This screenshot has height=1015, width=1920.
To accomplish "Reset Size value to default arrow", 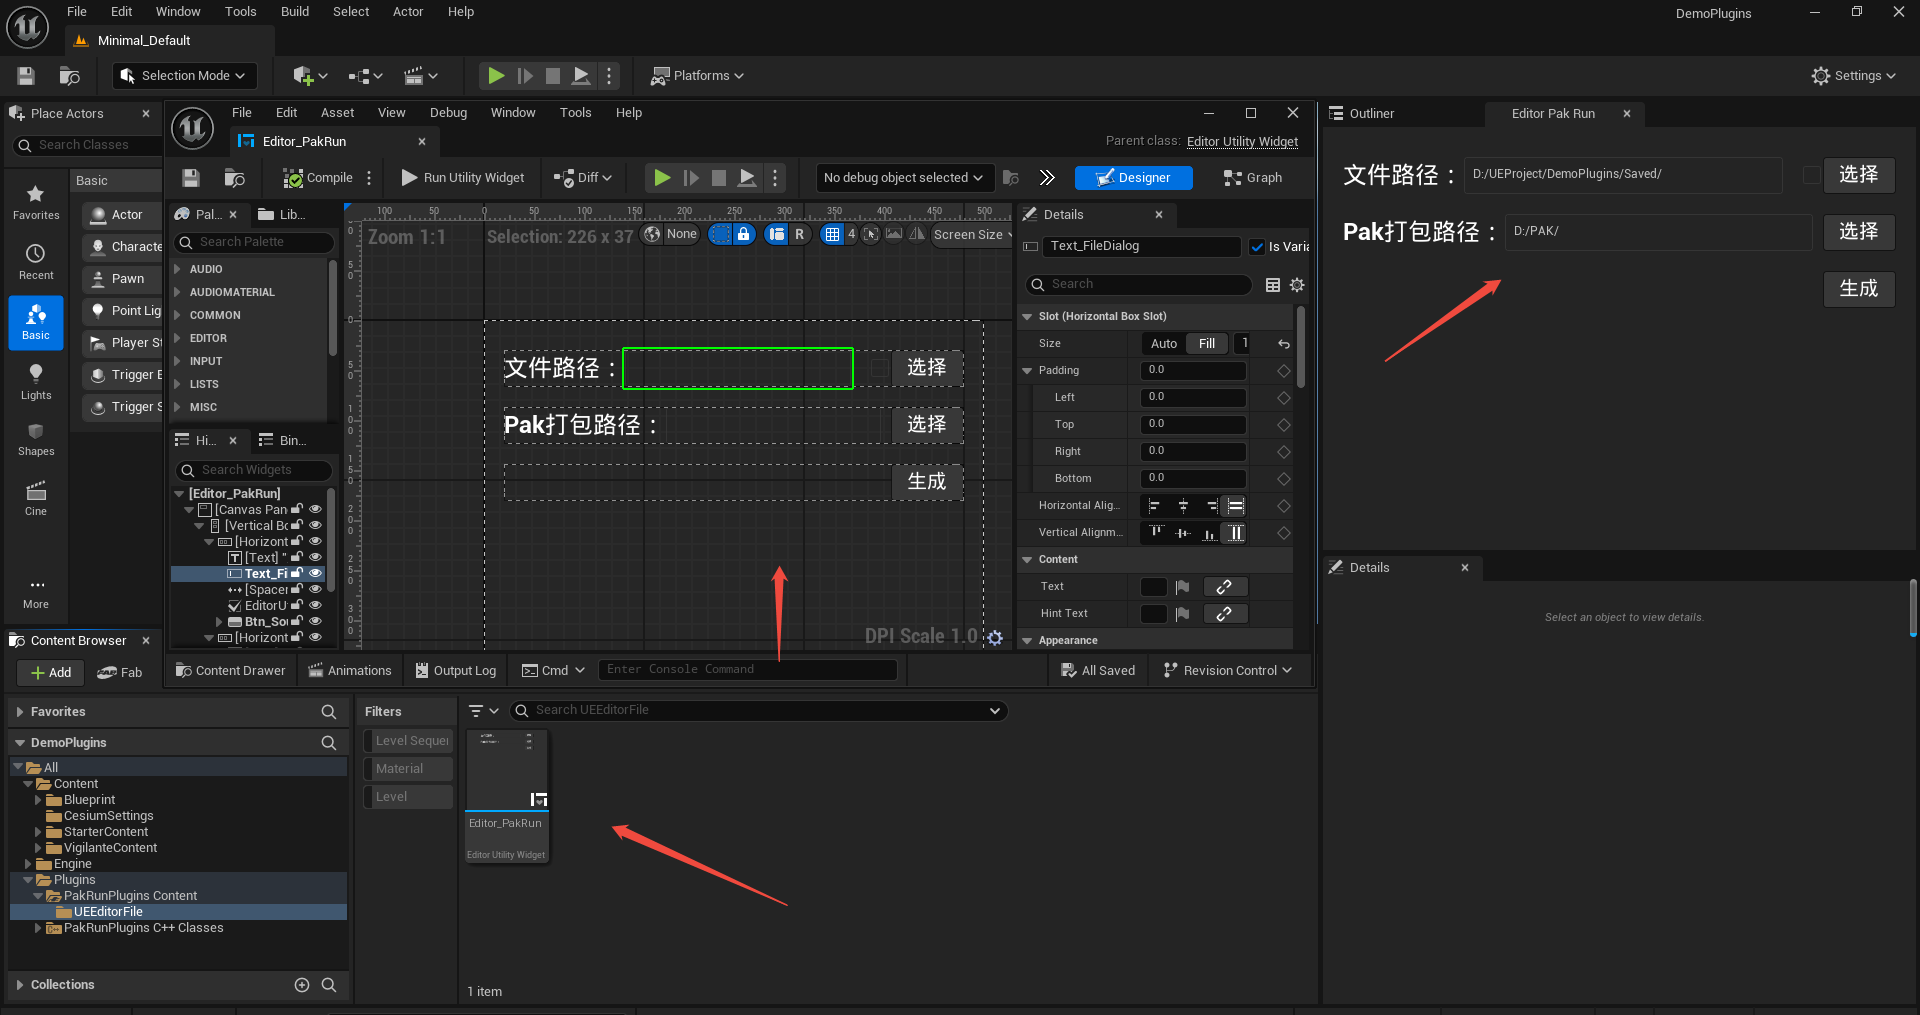I will (1284, 344).
